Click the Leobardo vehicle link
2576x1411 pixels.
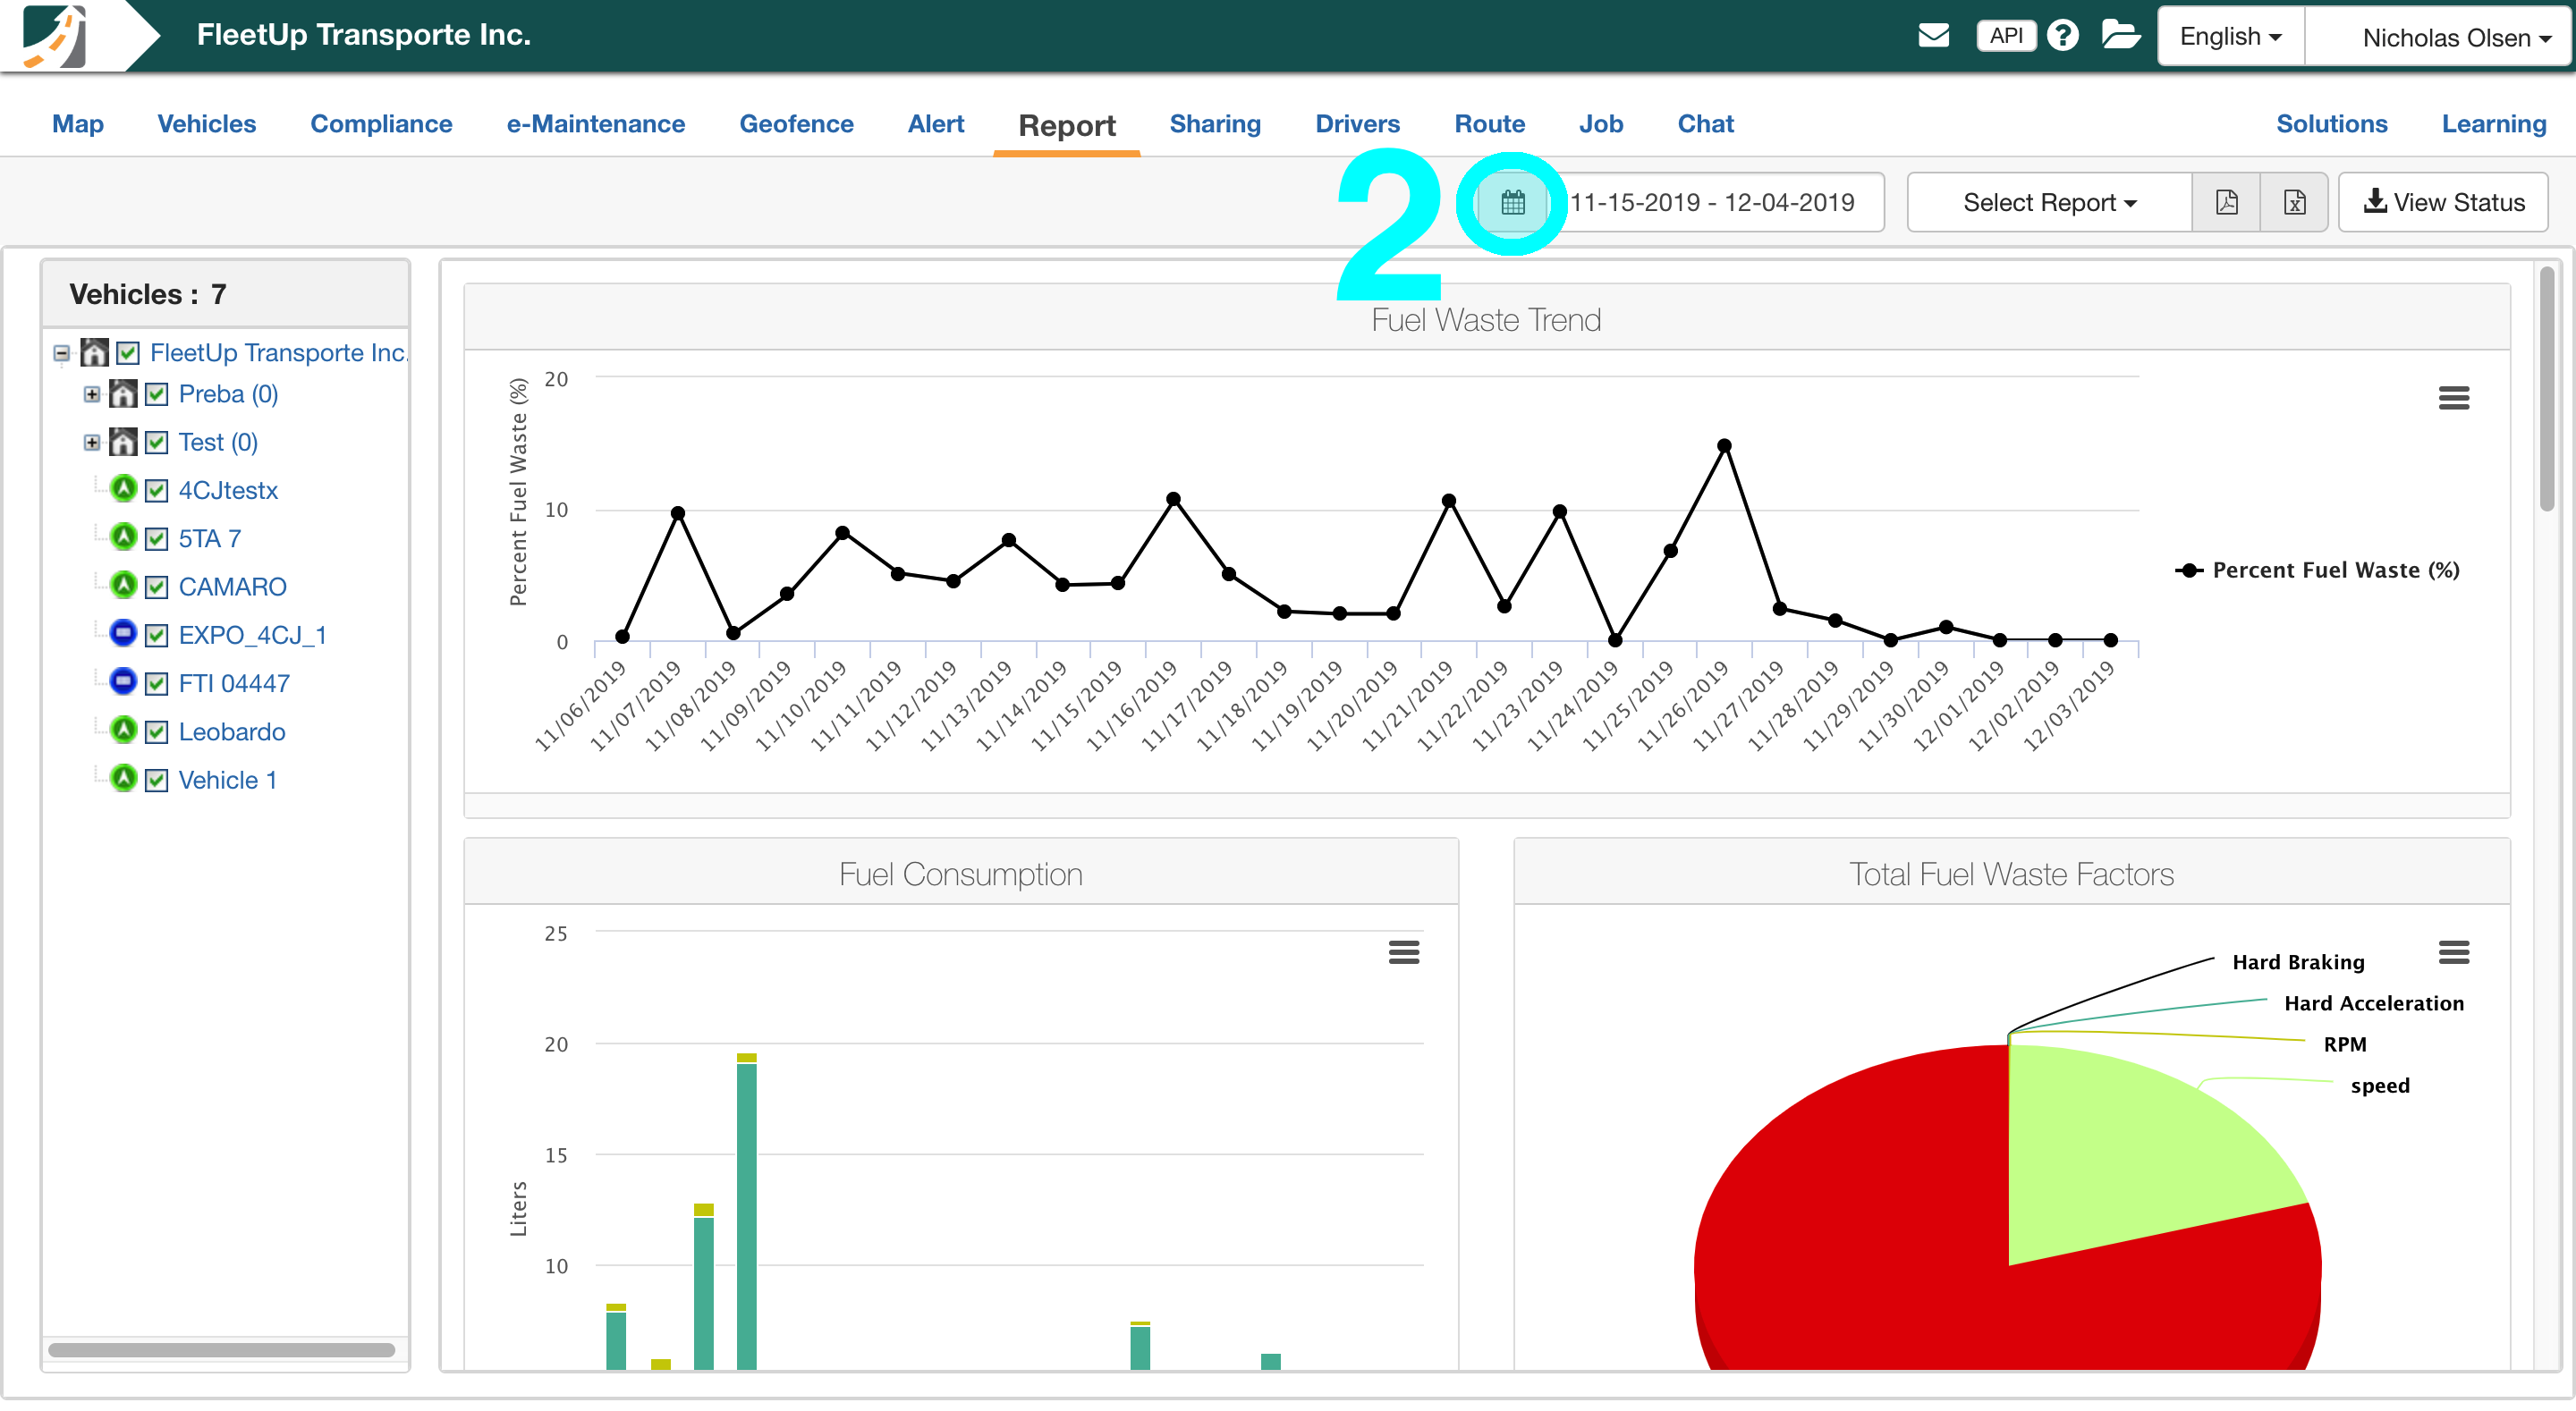point(232,732)
